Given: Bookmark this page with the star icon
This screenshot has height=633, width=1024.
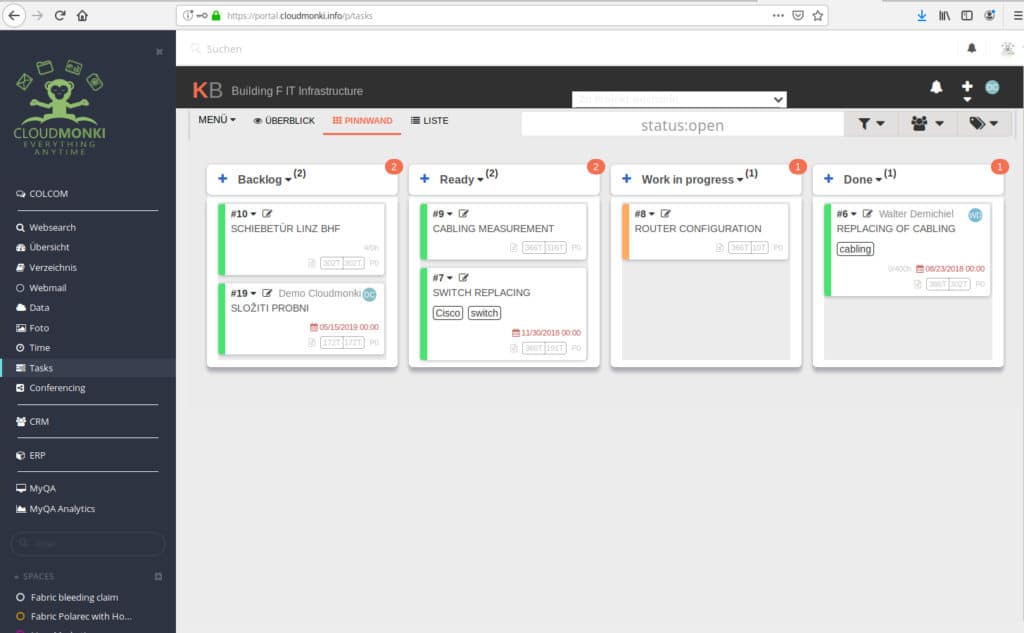Looking at the screenshot, I should [x=818, y=15].
